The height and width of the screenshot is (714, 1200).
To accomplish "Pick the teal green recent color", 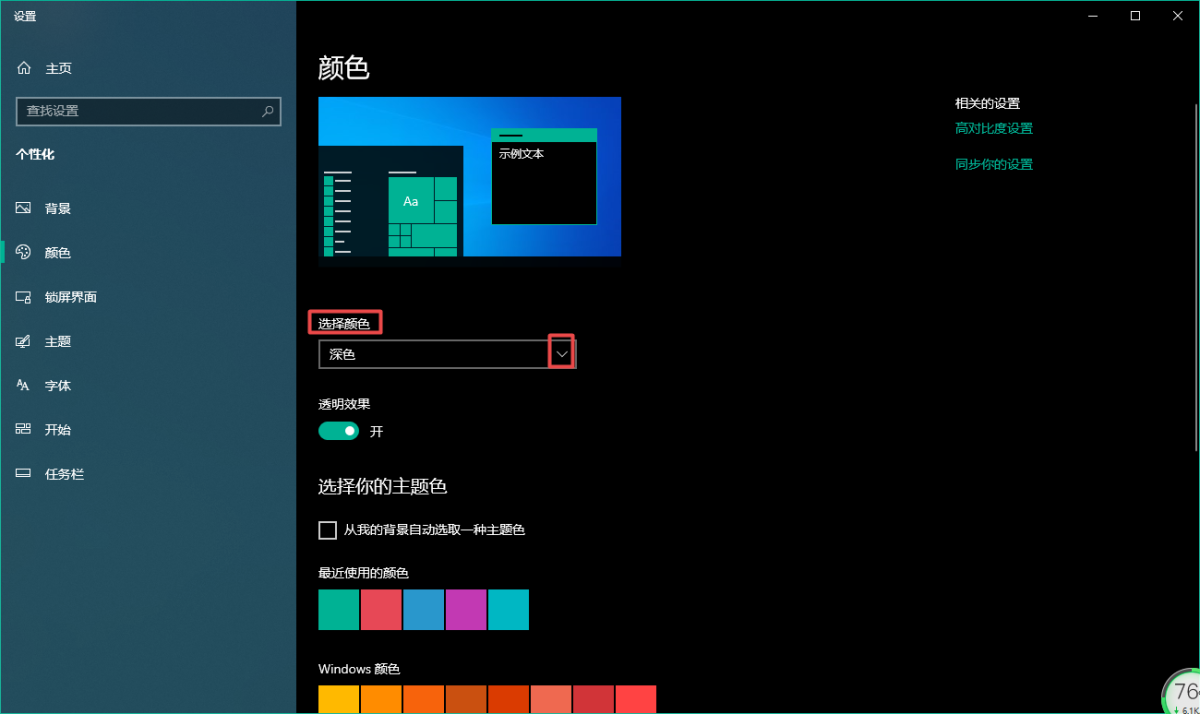I will 339,610.
